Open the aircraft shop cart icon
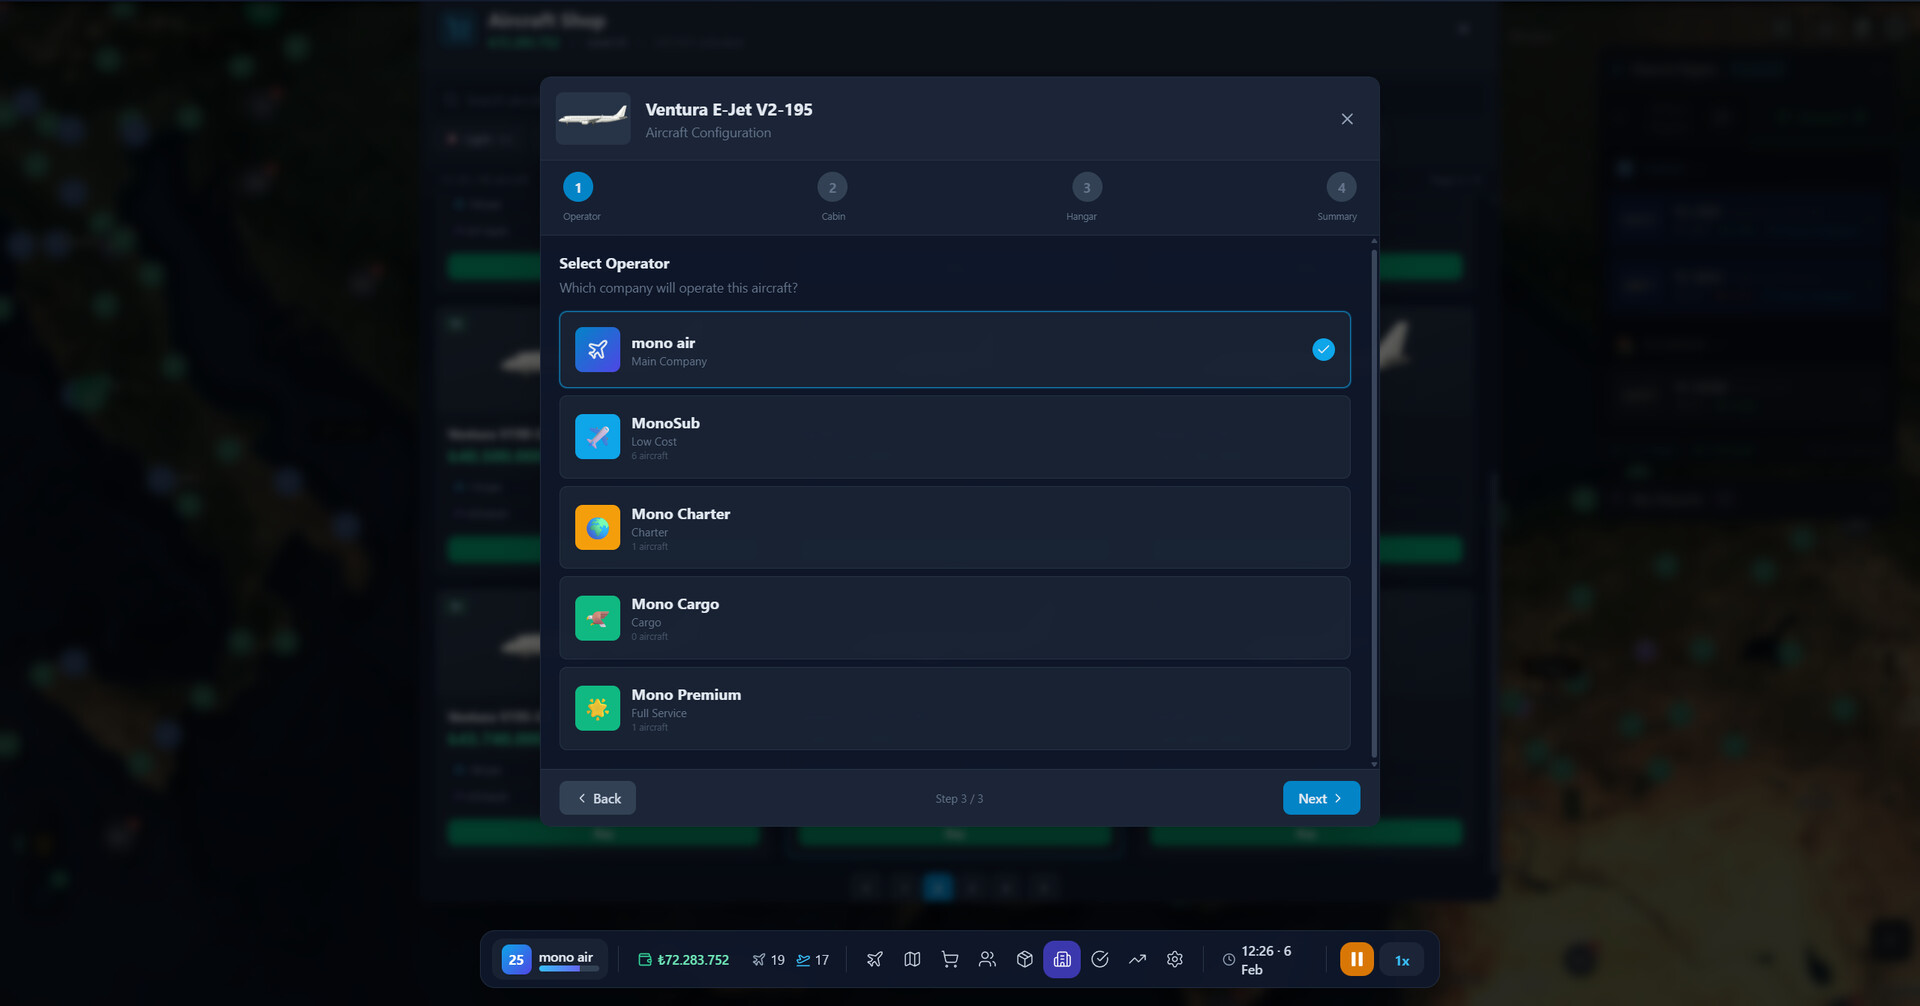The height and width of the screenshot is (1006, 1920). pos(949,959)
